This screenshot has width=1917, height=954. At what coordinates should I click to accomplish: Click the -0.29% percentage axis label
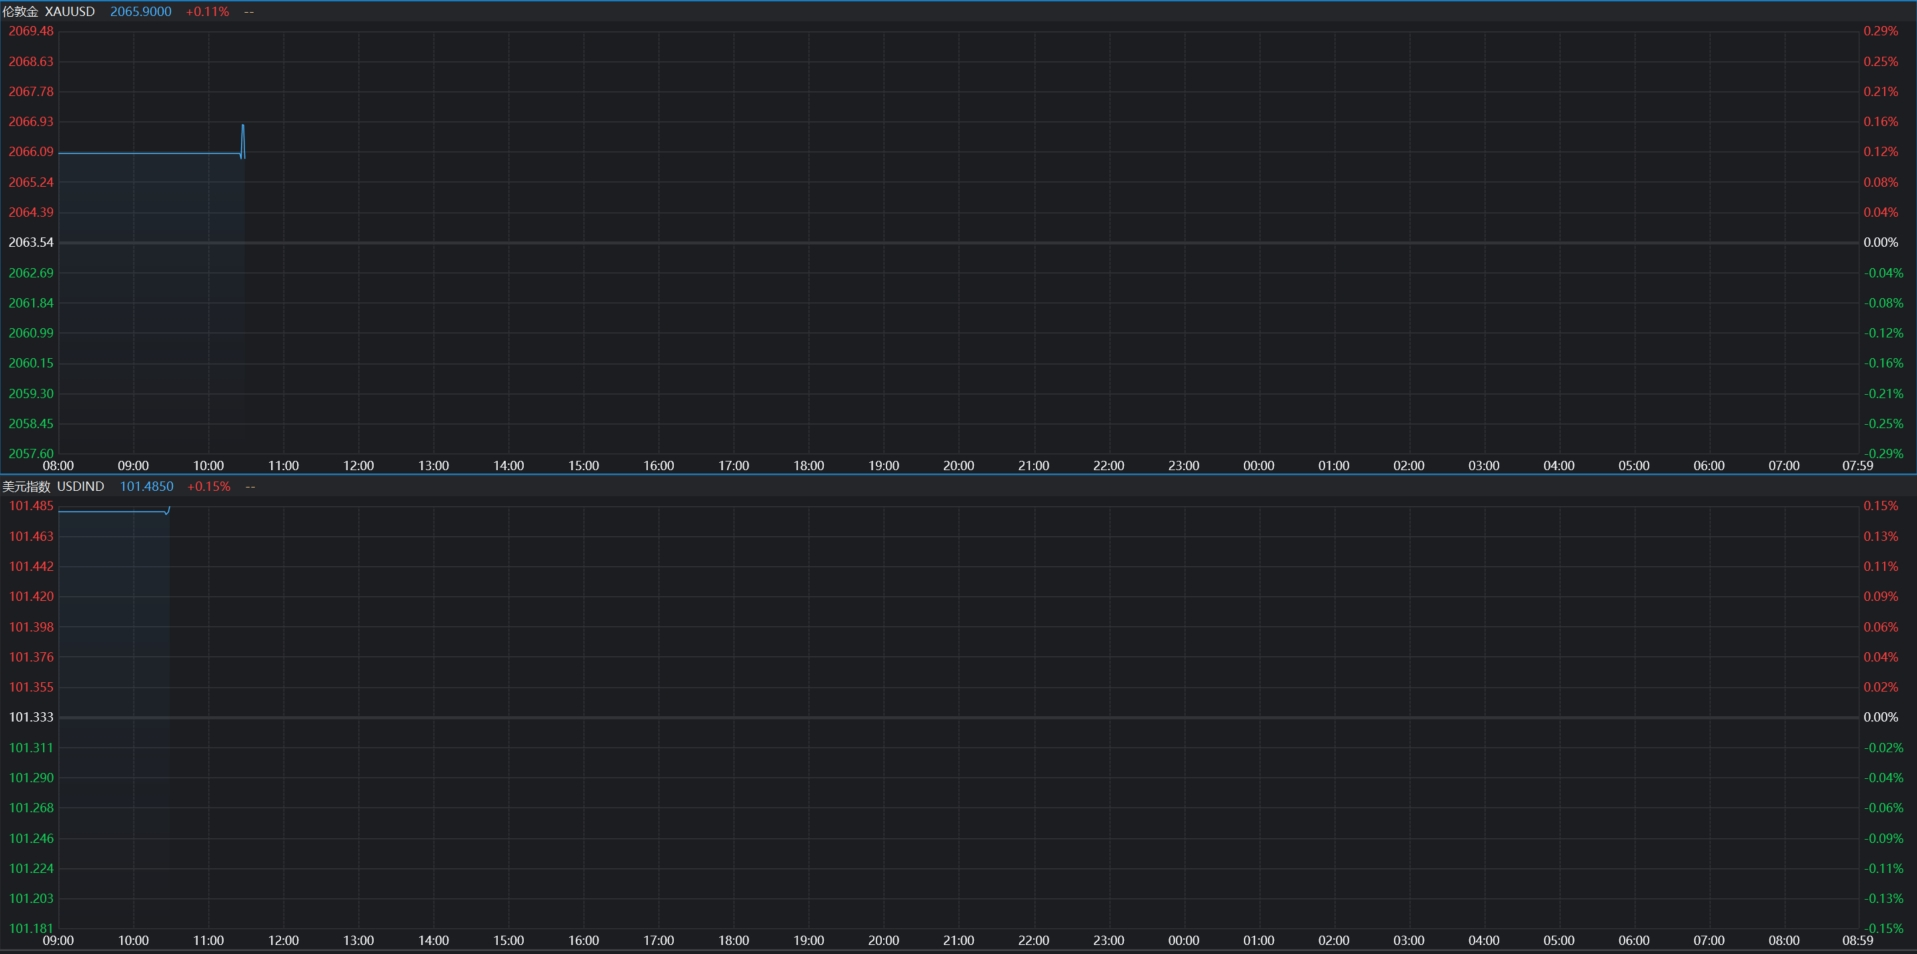point(1883,453)
